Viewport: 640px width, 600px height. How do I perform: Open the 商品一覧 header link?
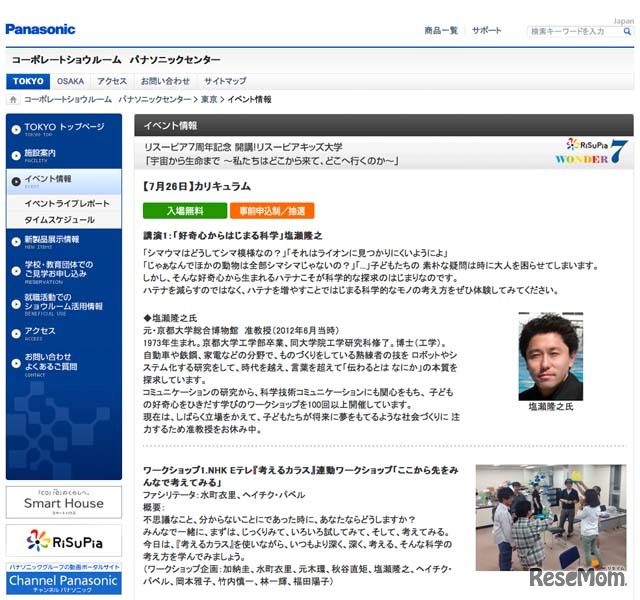(x=441, y=31)
